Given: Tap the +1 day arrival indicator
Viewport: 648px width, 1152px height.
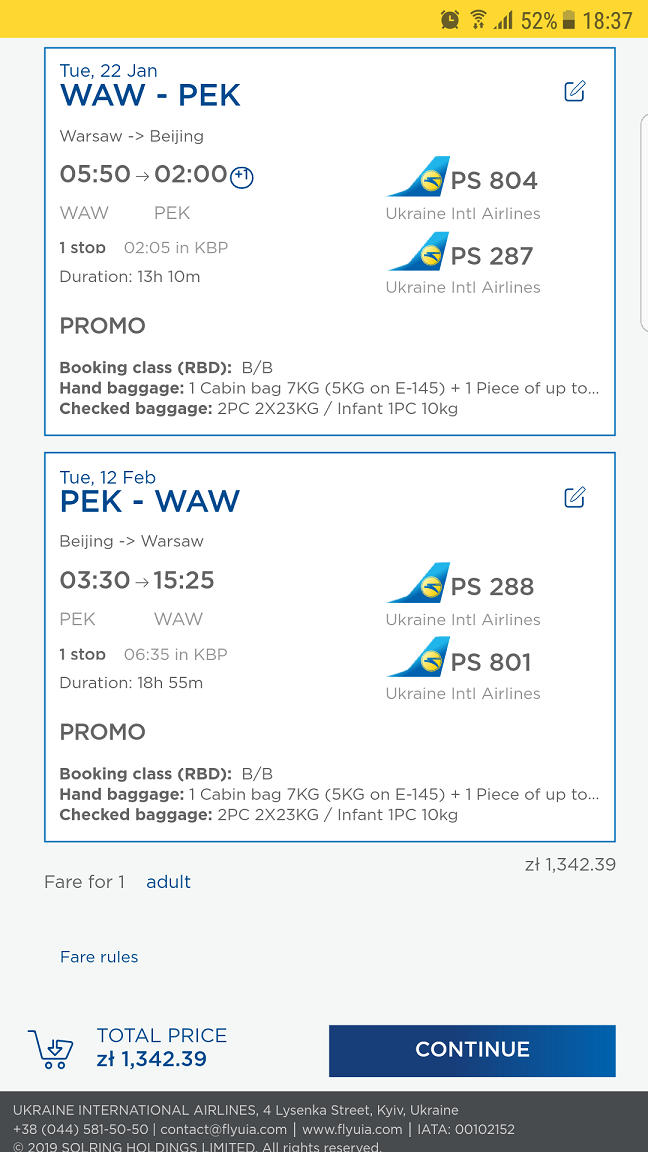Looking at the screenshot, I should point(242,177).
